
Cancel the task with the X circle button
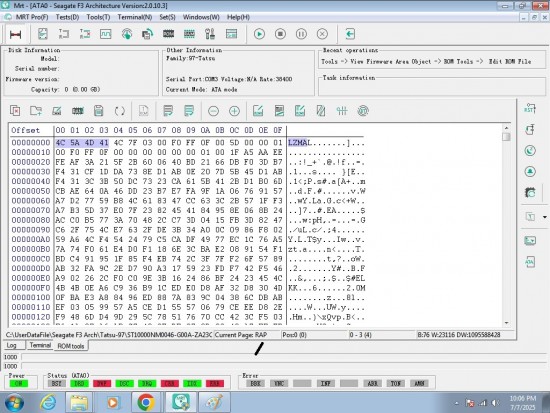point(322,34)
